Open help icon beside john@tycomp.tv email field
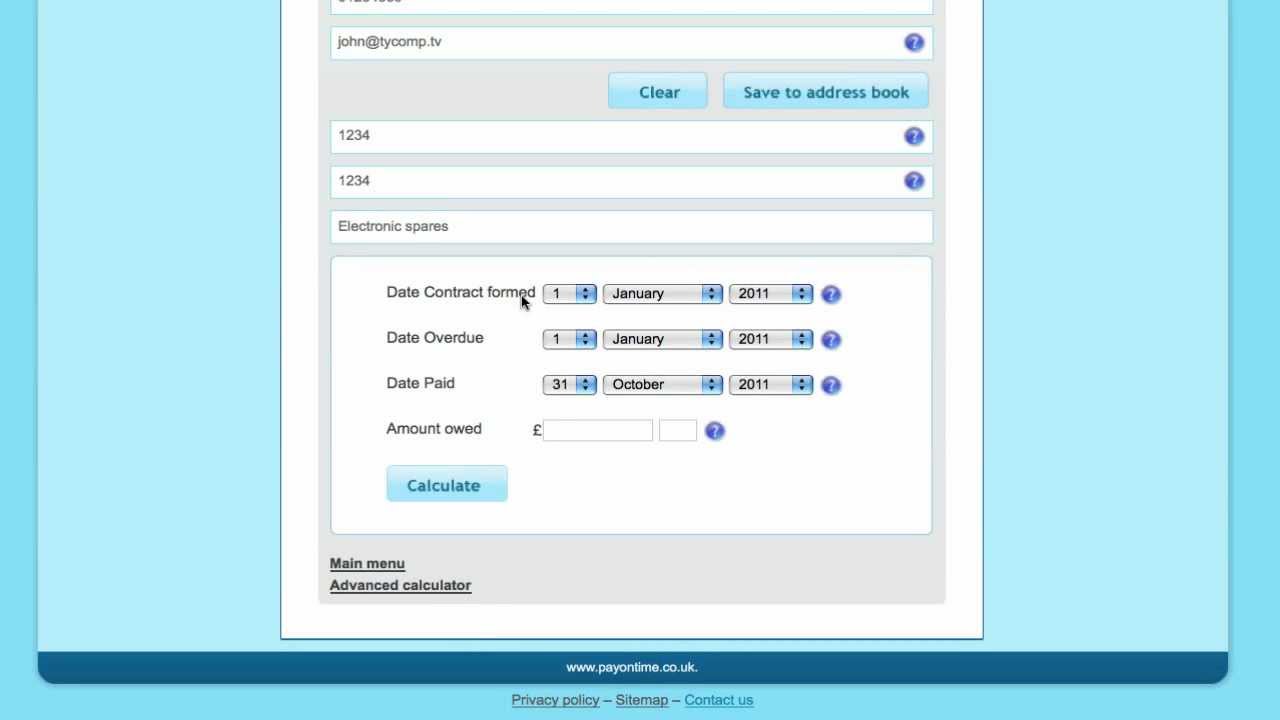Viewport: 1280px width, 720px height. pyautogui.click(x=914, y=42)
